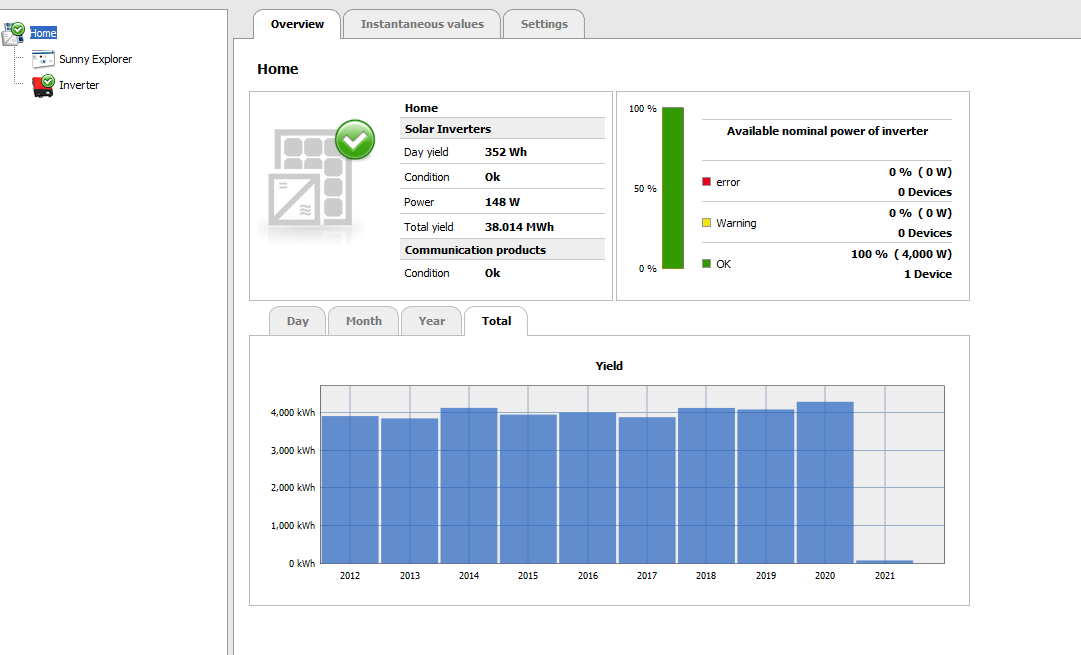Screen dimensions: 1081x655
Task: Click the Warning label in legend
Action: (736, 223)
